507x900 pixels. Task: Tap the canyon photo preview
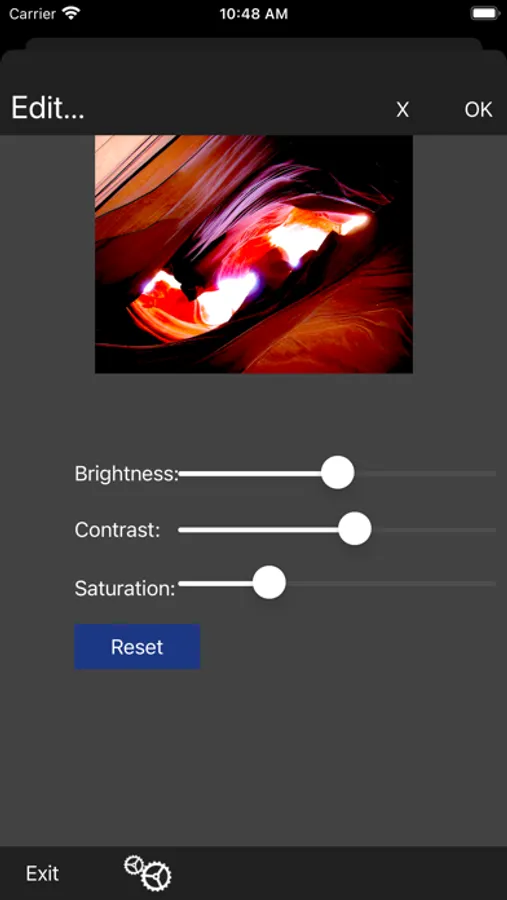pos(254,254)
